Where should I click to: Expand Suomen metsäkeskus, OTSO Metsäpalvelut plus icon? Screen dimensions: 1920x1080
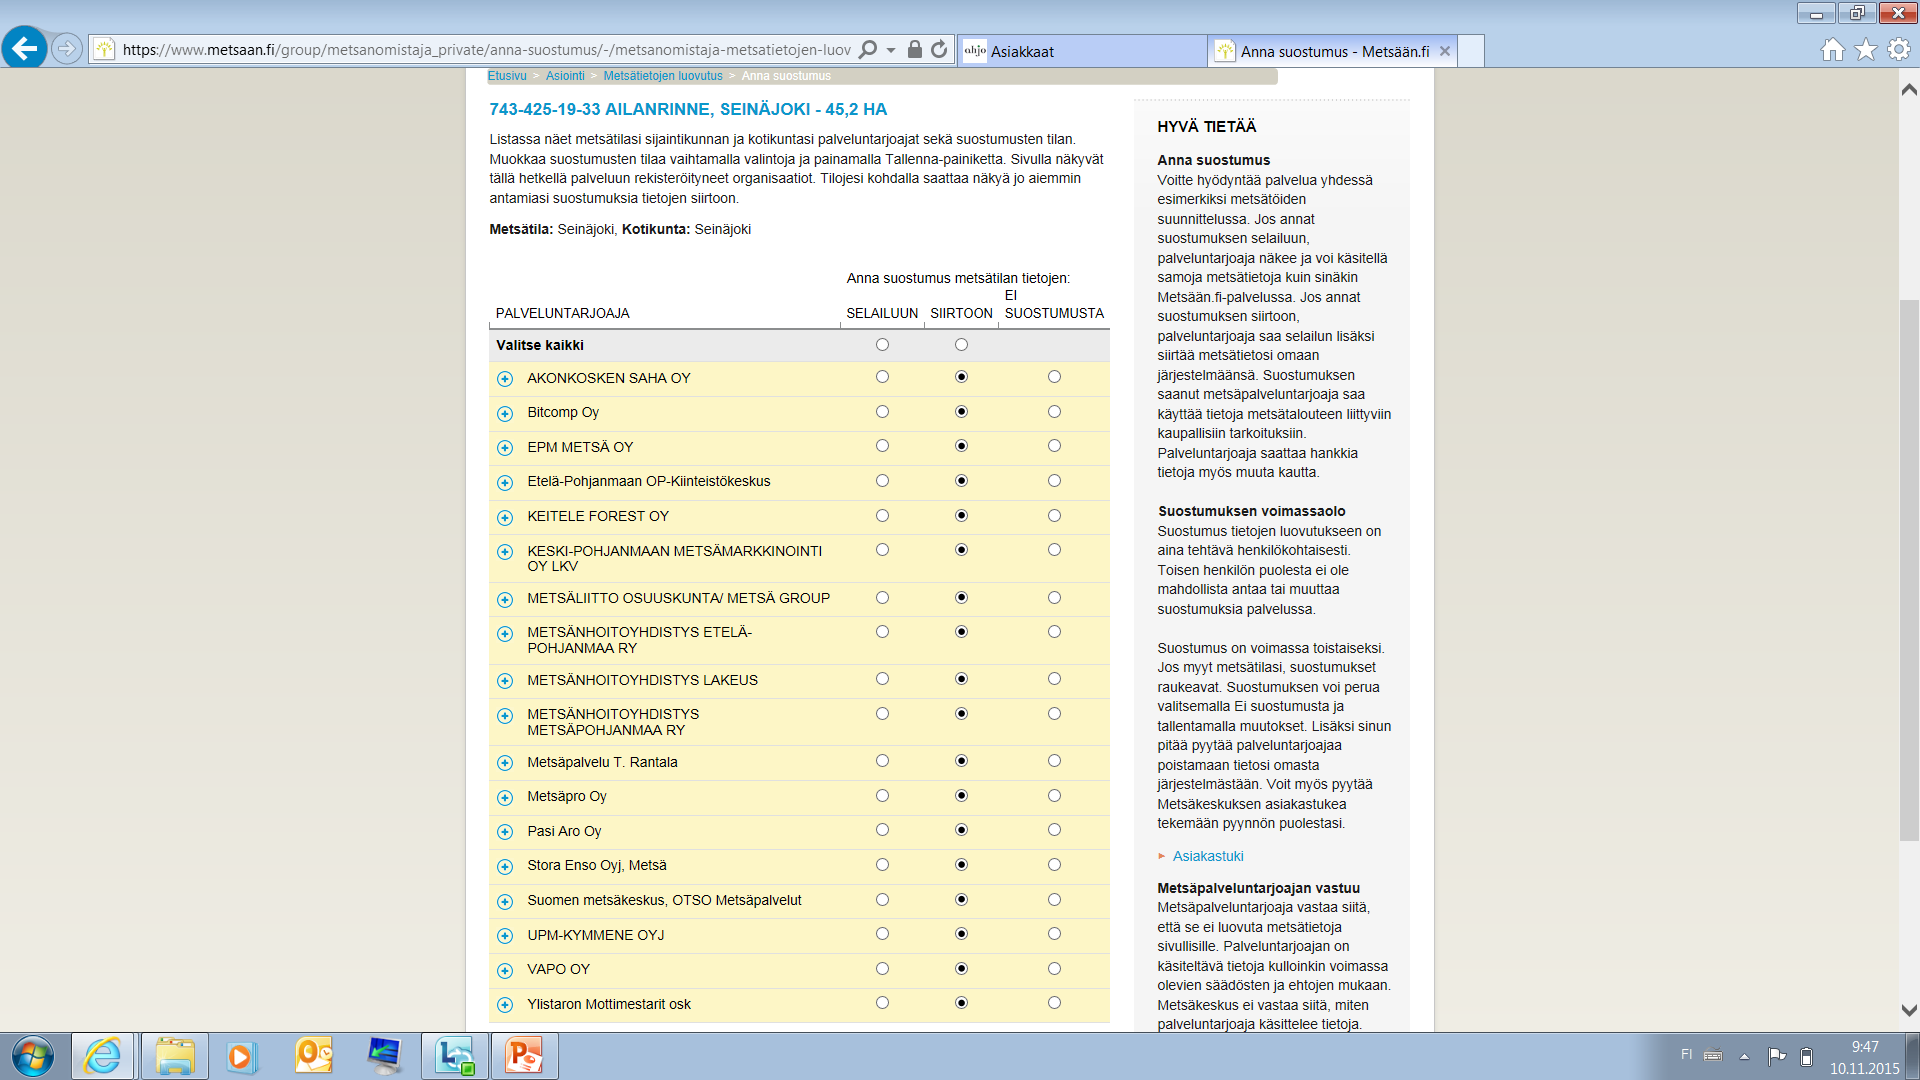point(505,901)
